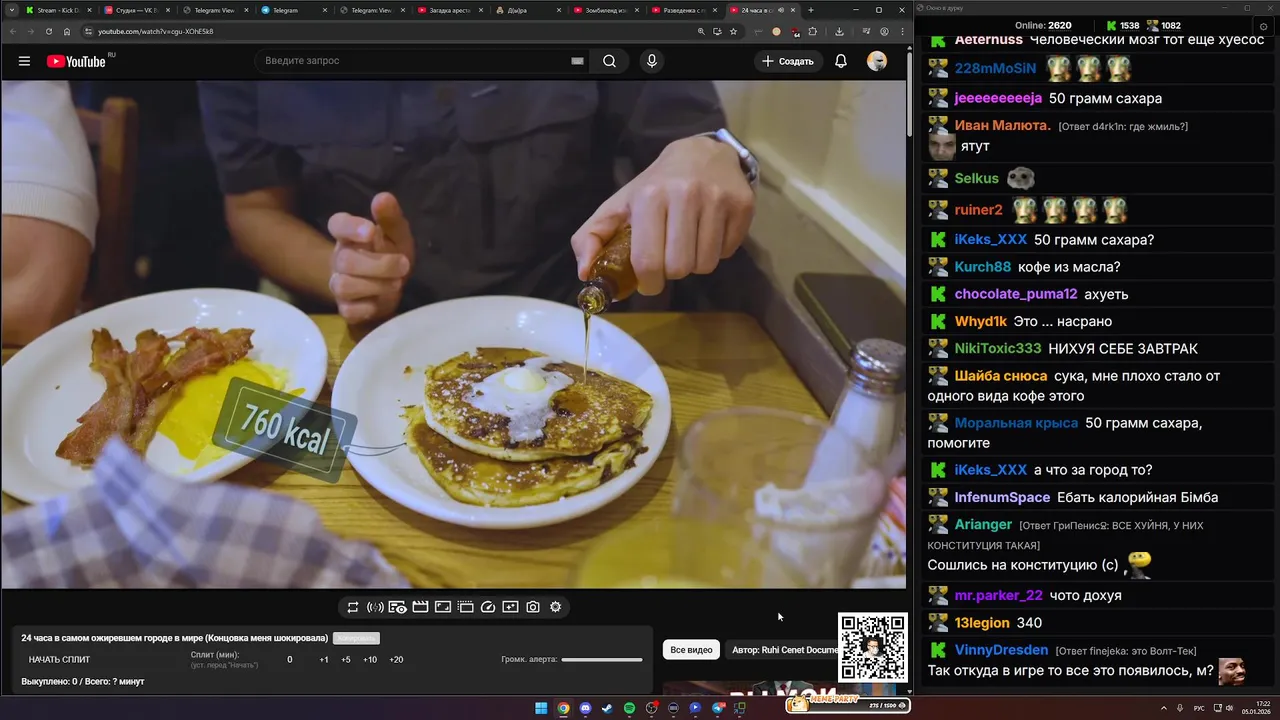Viewport: 1280px width, 720px height.
Task: Open the Windows Start button
Action: pos(541,708)
